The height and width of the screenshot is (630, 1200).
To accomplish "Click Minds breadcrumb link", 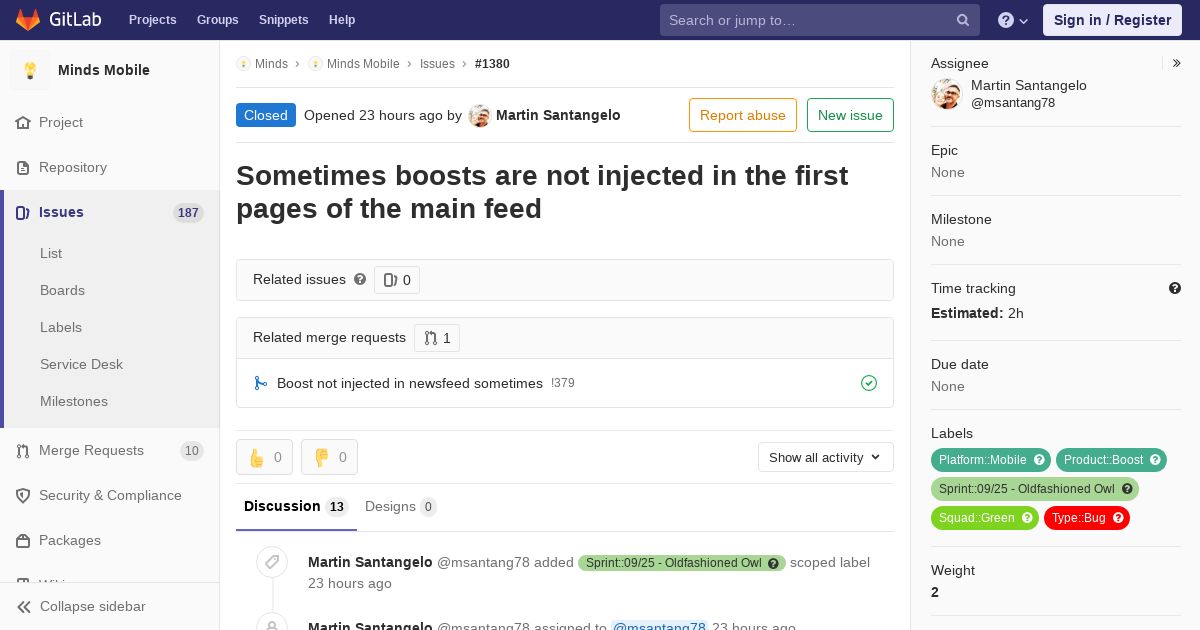I will pyautogui.click(x=271, y=63).
